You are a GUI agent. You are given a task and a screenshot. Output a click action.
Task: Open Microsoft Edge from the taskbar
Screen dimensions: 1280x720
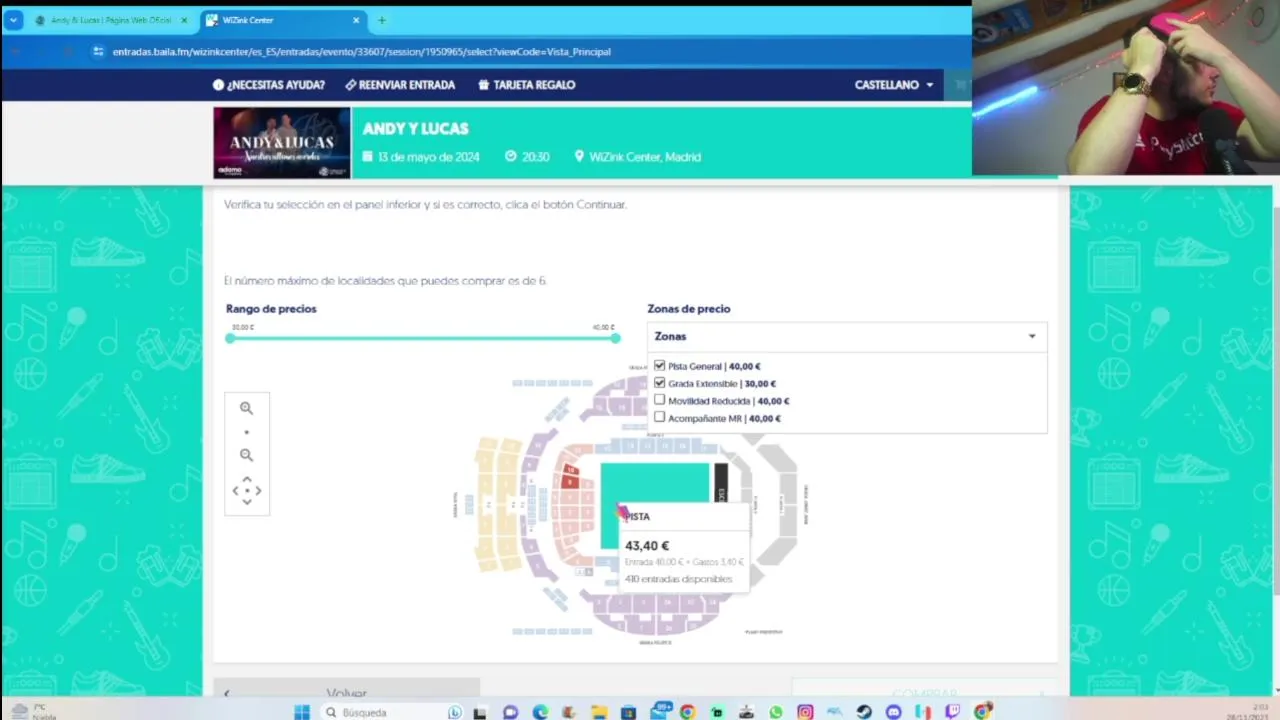[x=540, y=712]
